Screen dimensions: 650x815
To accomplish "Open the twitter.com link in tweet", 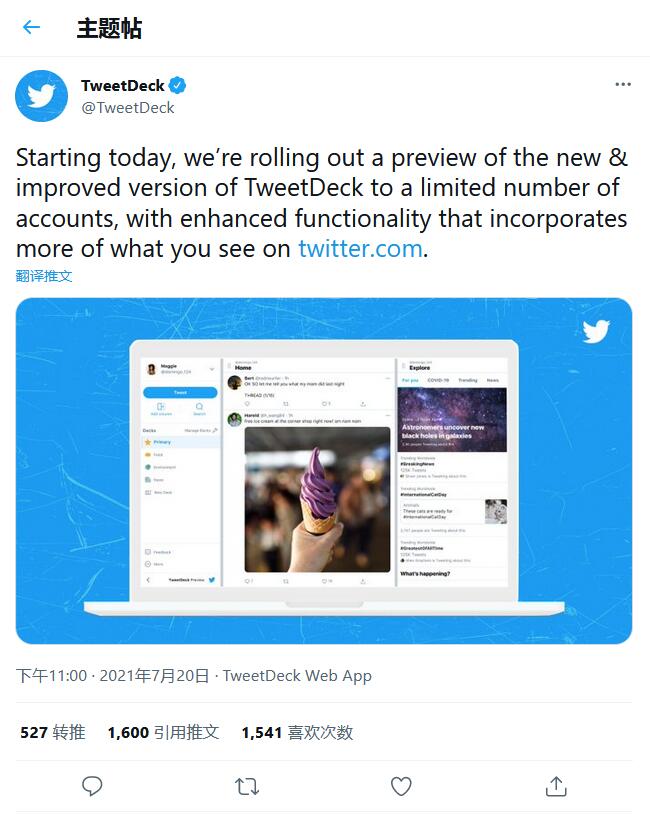I will pyautogui.click(x=360, y=249).
